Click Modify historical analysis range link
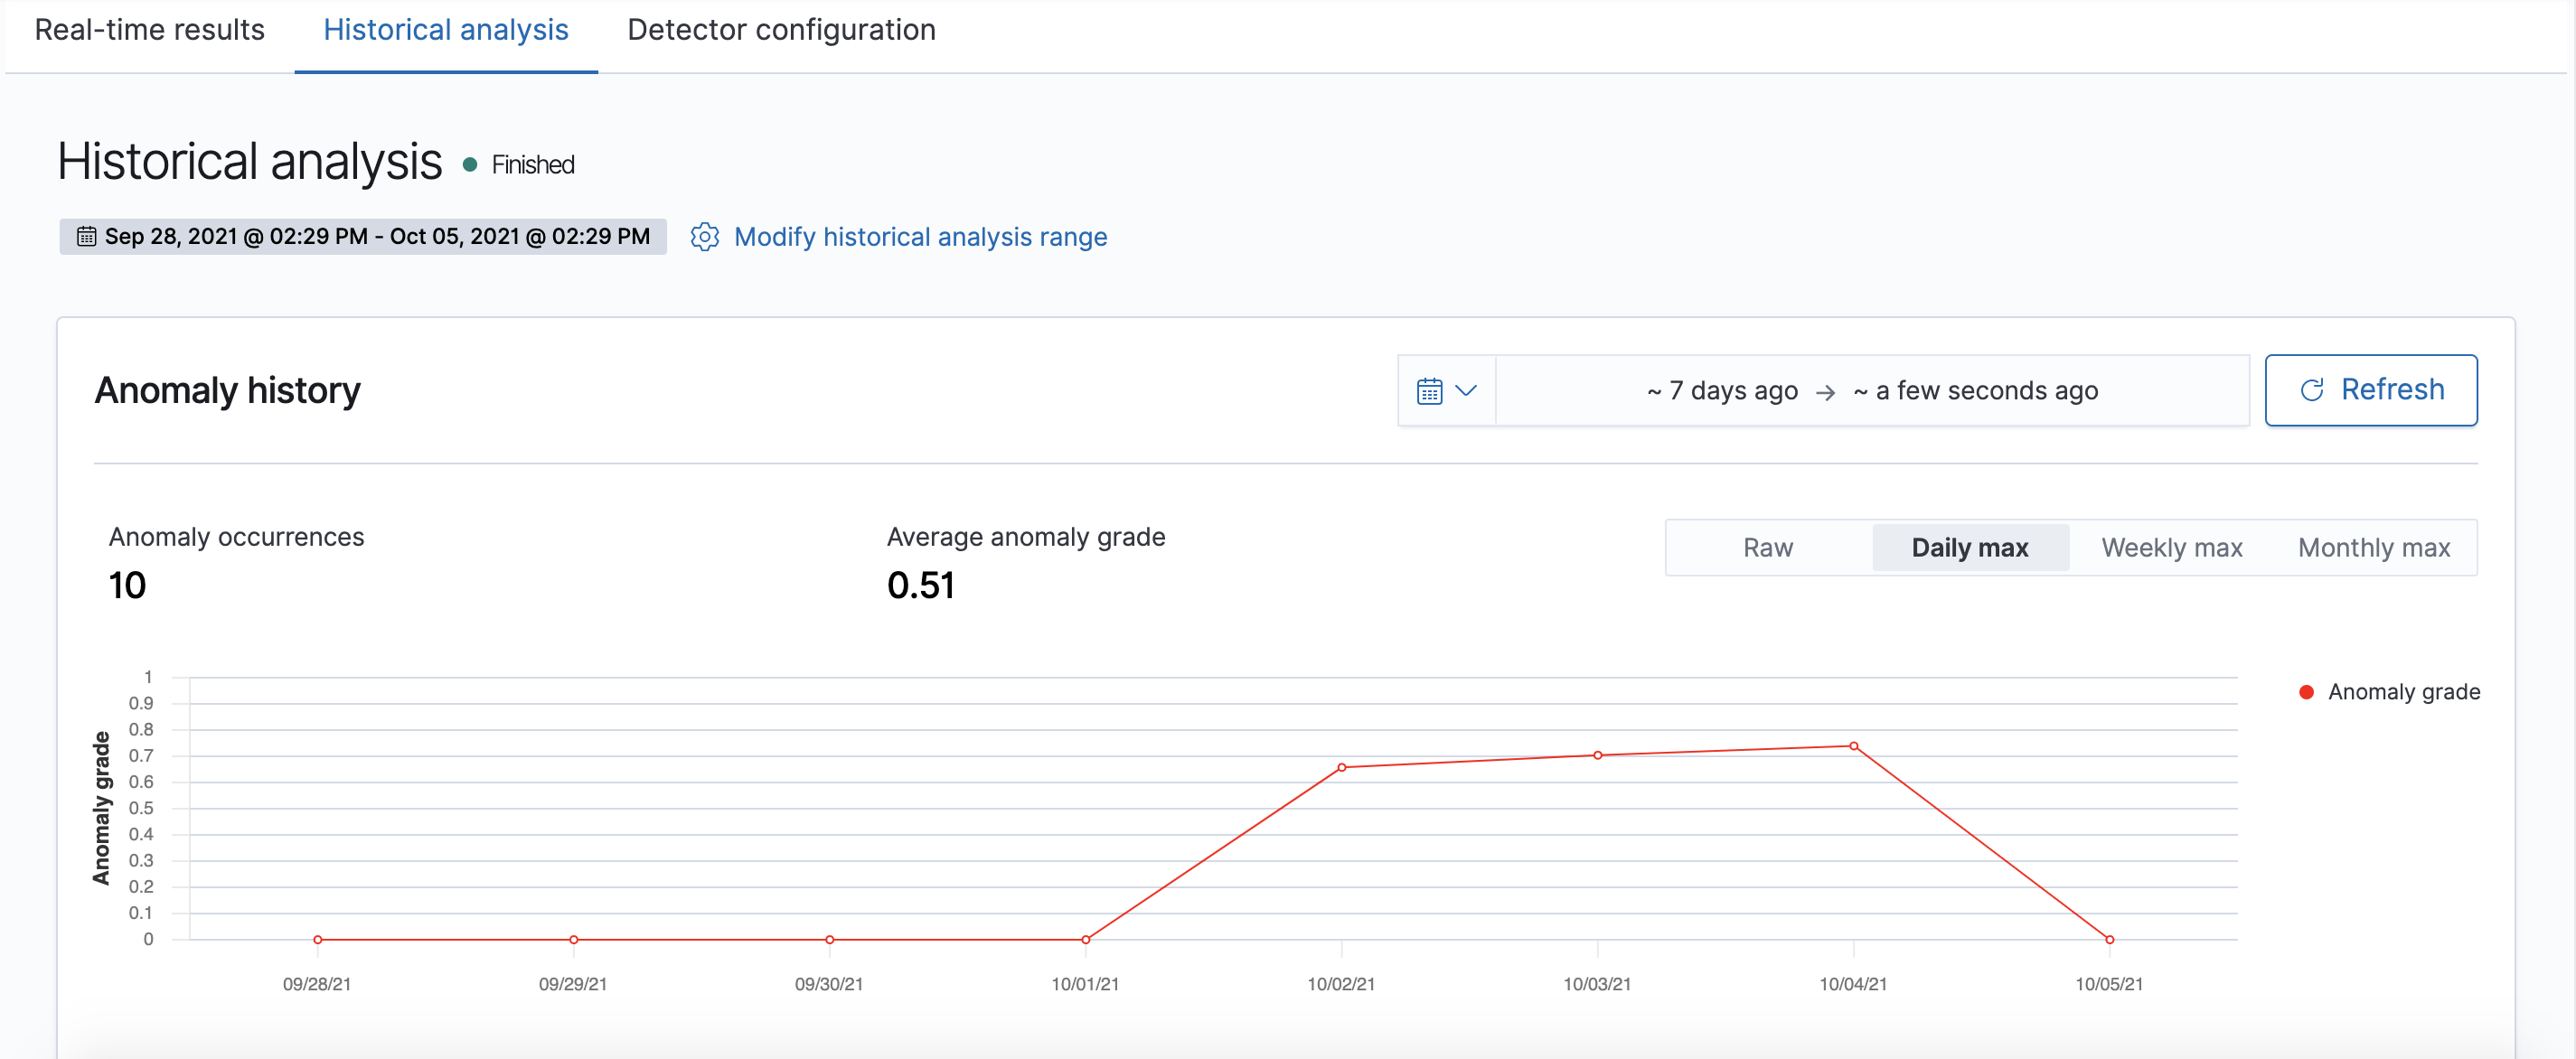The height and width of the screenshot is (1059, 2576). tap(920, 237)
